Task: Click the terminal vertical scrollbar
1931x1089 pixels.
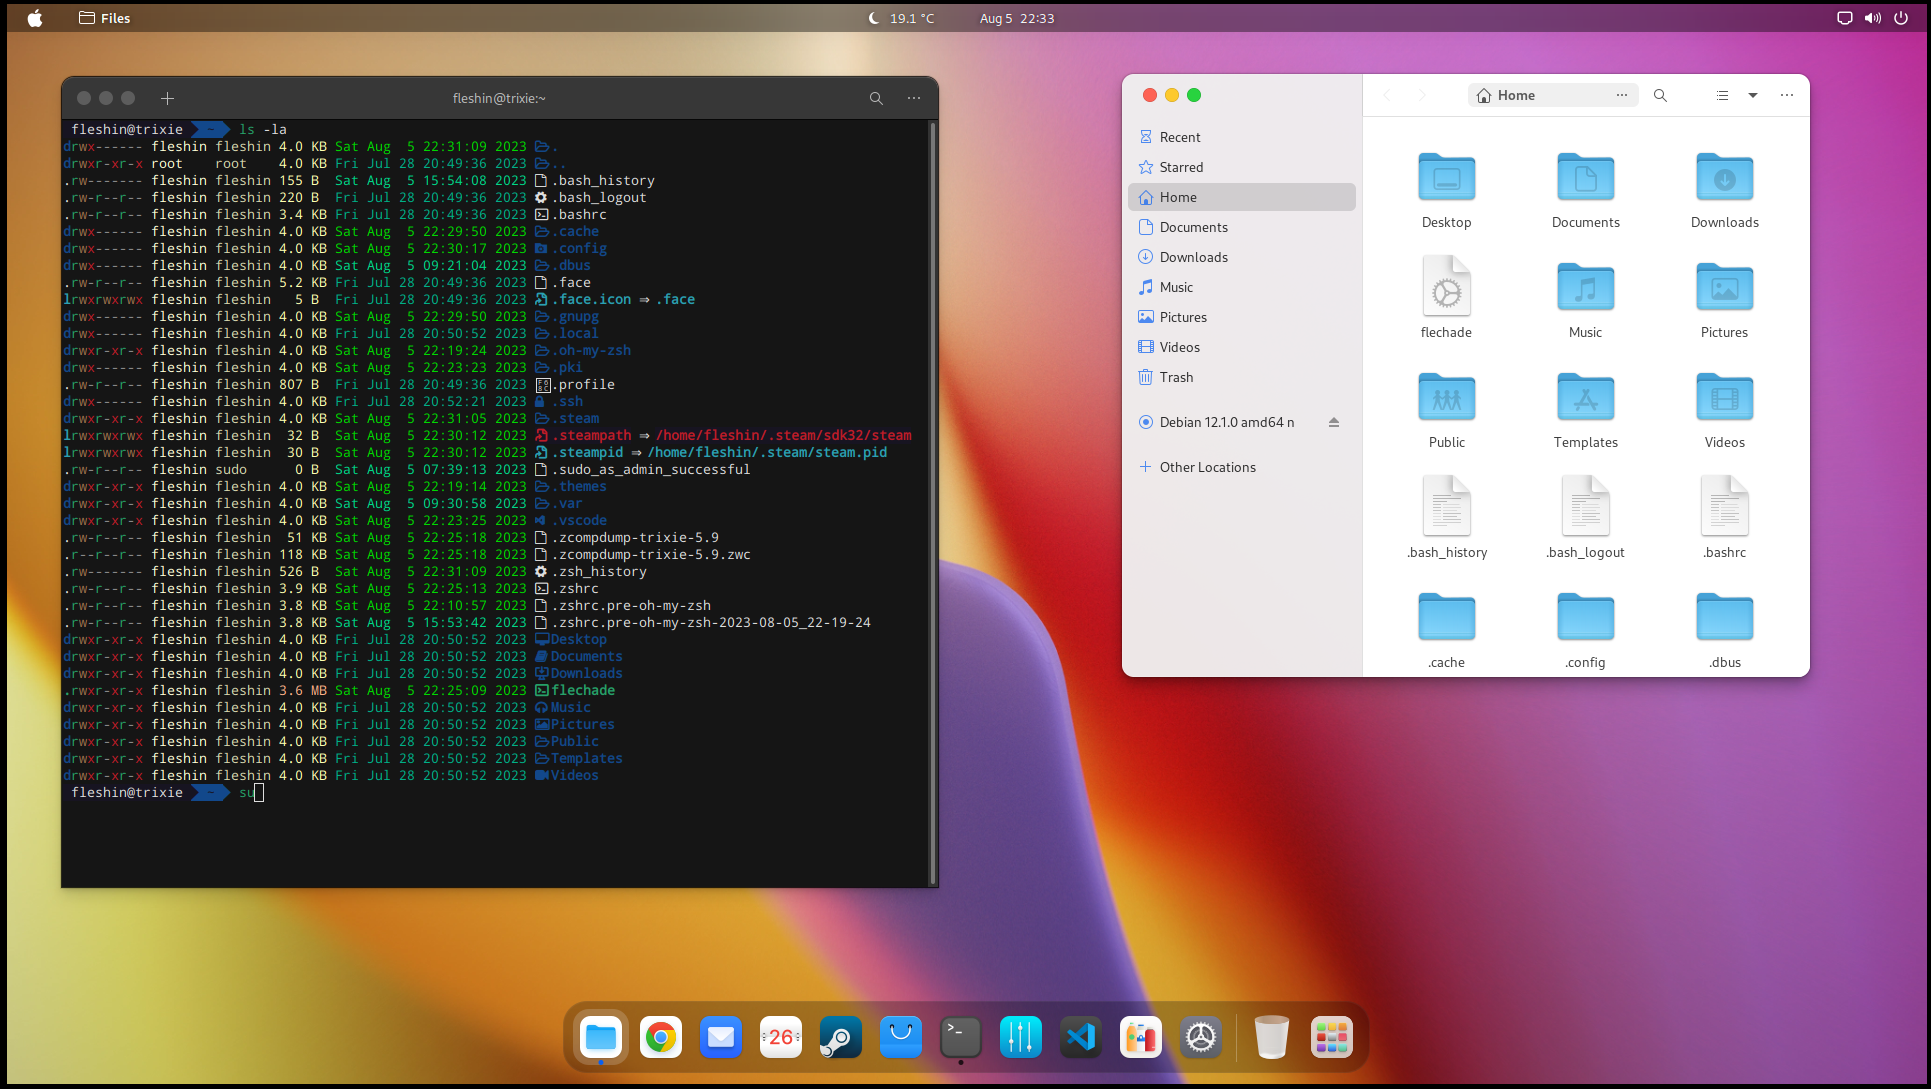Action: pyautogui.click(x=933, y=500)
